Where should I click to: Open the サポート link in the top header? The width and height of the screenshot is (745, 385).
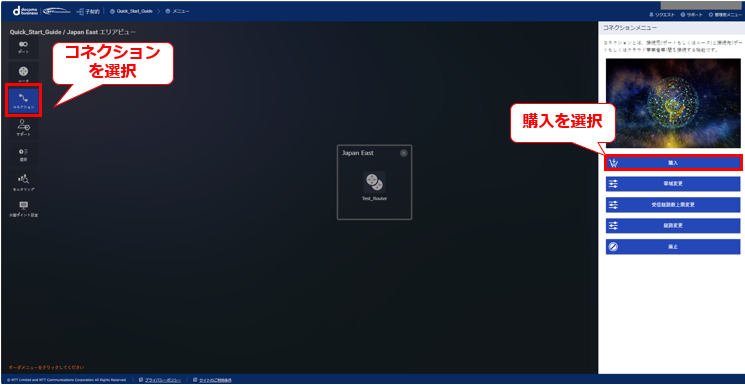pyautogui.click(x=691, y=15)
